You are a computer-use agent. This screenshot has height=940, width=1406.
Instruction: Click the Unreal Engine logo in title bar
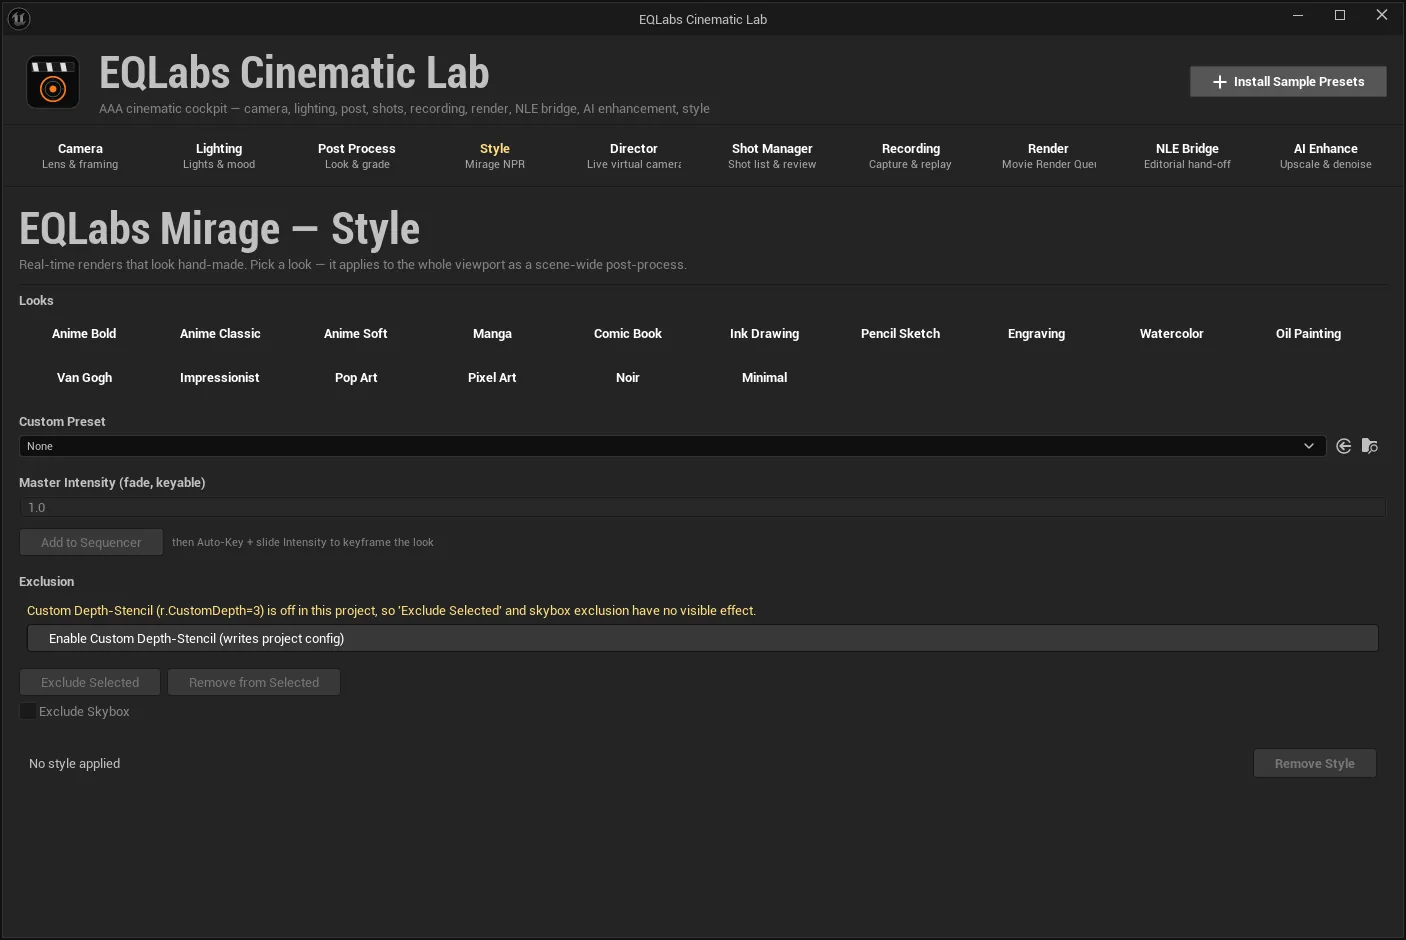click(x=18, y=18)
